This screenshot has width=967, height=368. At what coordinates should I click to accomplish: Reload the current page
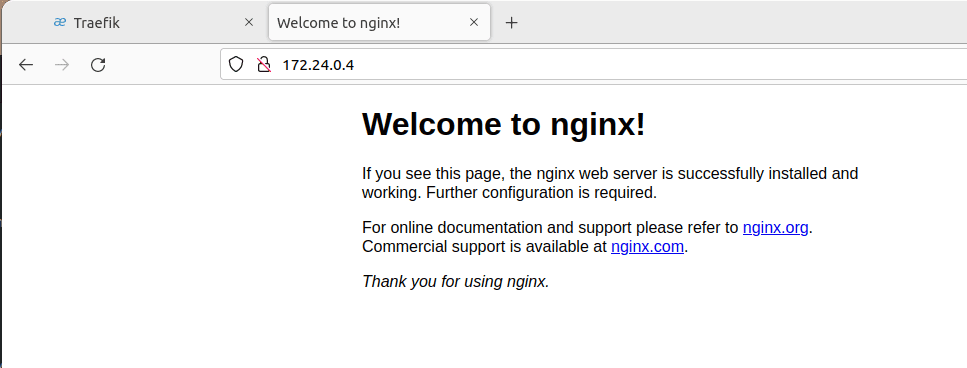tap(98, 65)
